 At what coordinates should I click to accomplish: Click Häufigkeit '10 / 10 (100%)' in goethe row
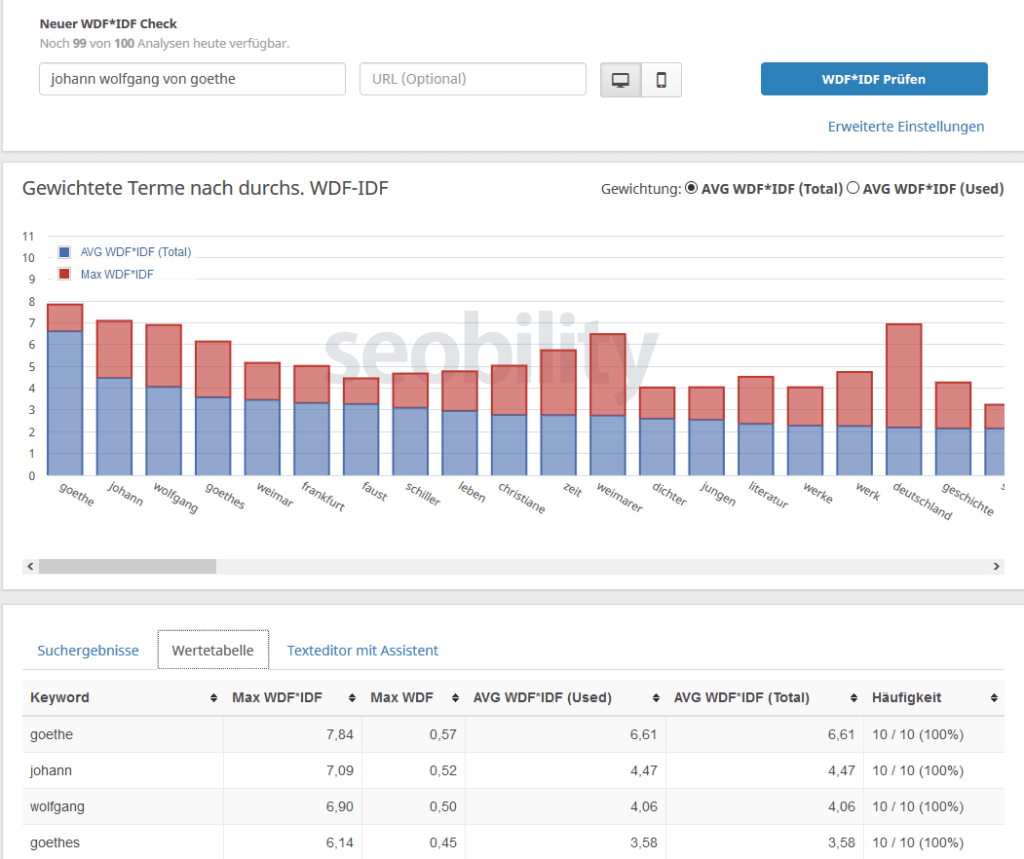(918, 735)
